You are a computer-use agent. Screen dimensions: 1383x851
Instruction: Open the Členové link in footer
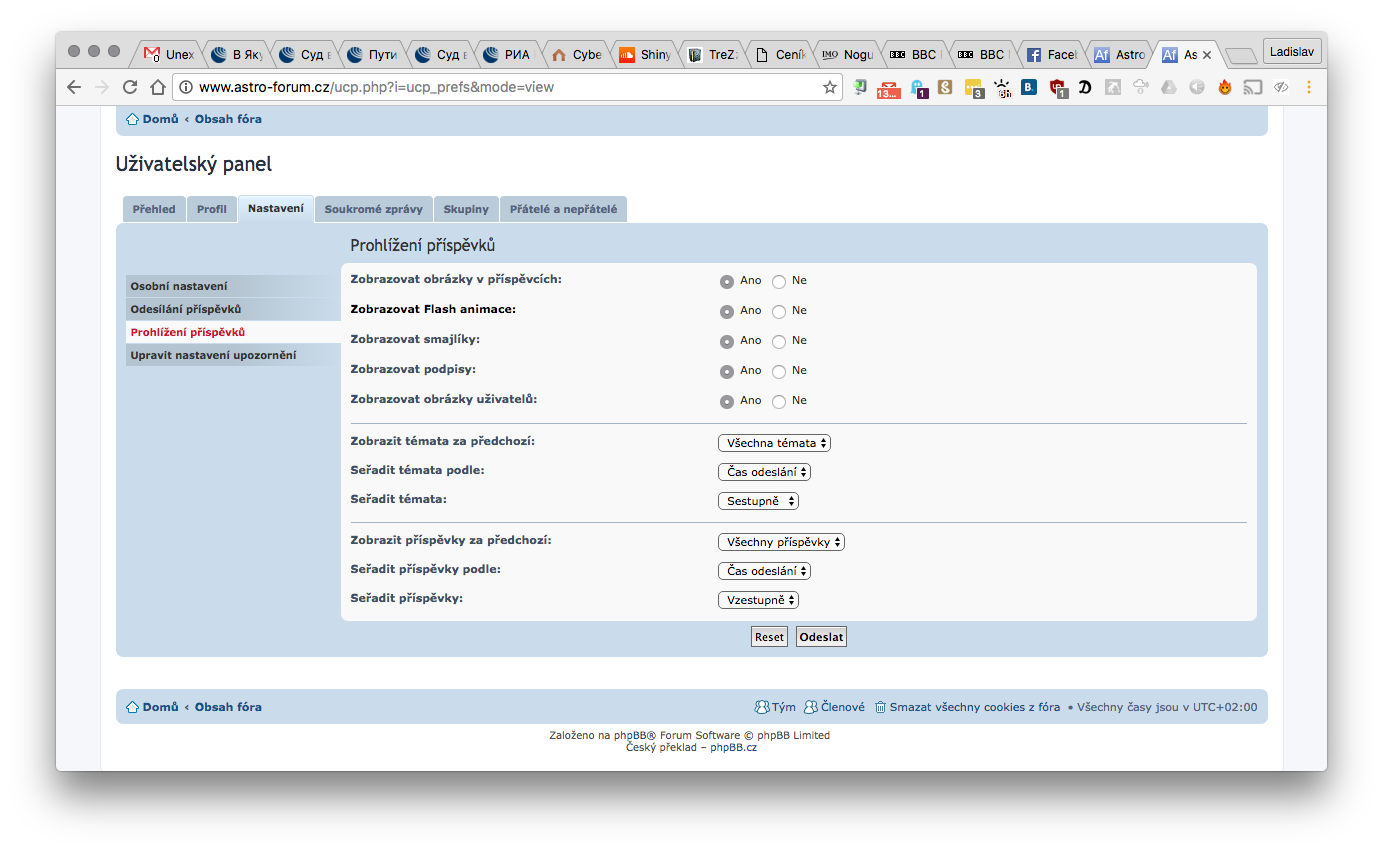(842, 707)
